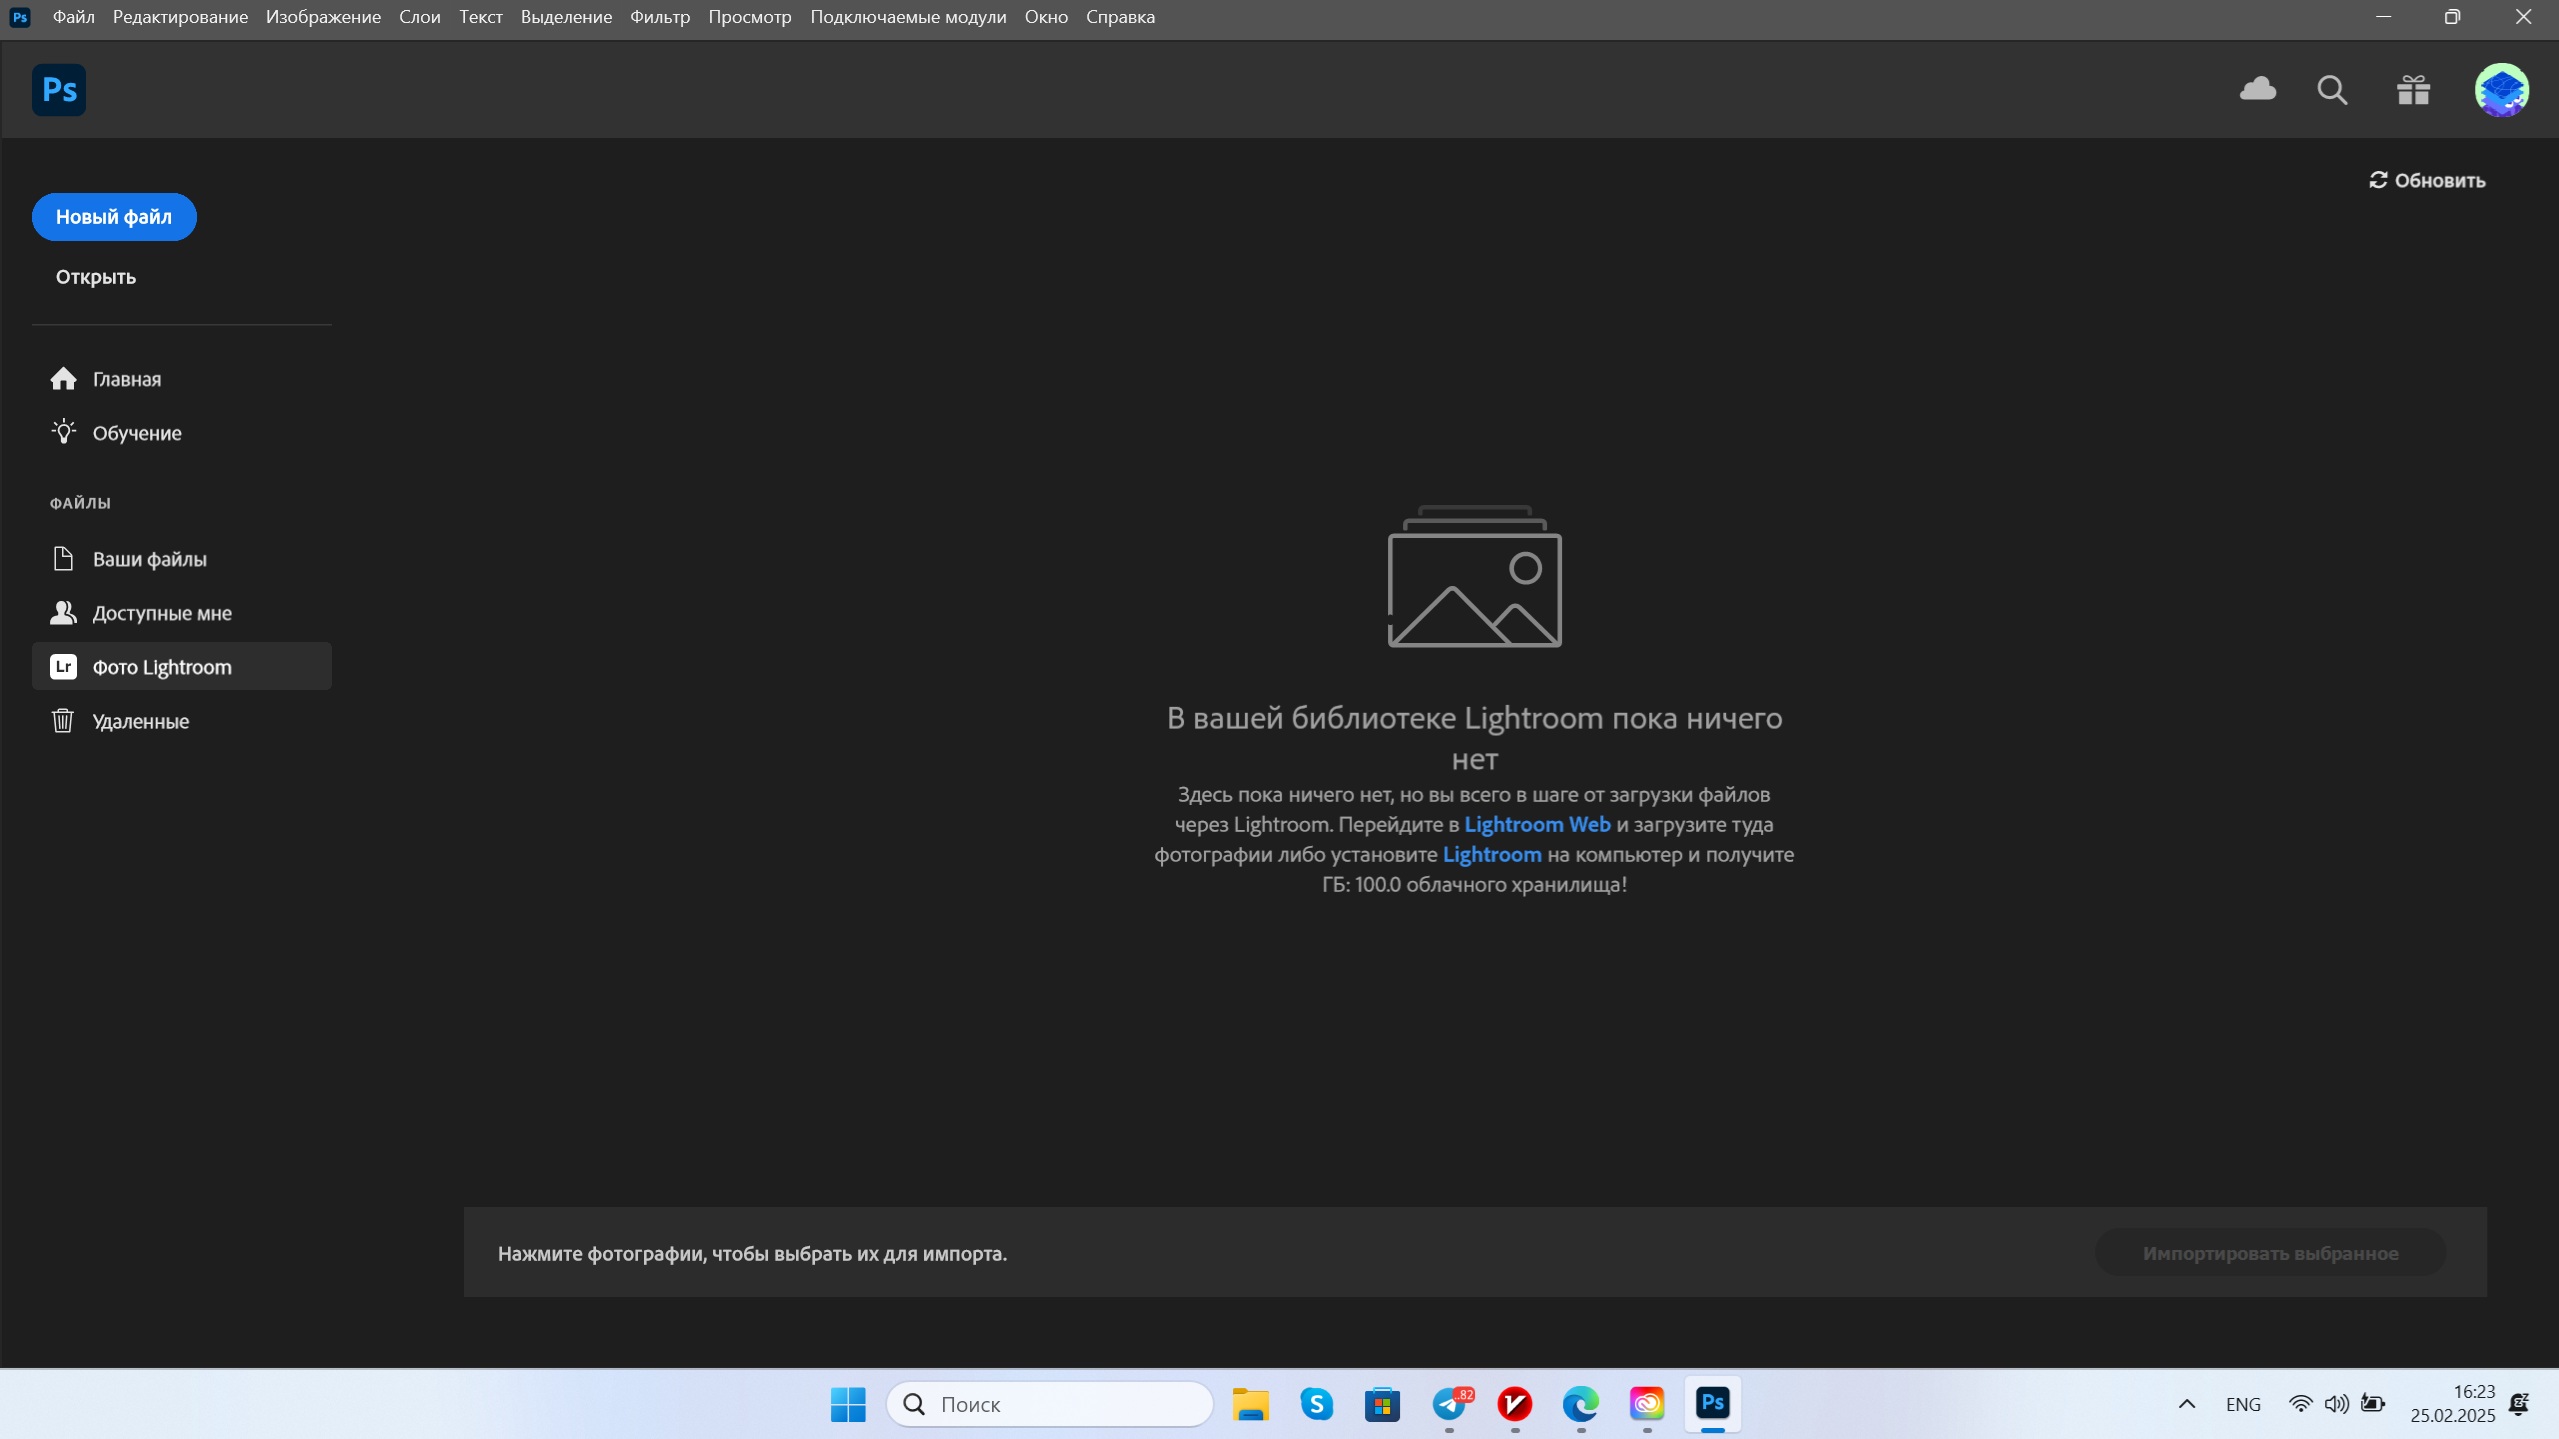This screenshot has width=2559, height=1439.
Task: Open the Окно menu
Action: coord(1046,17)
